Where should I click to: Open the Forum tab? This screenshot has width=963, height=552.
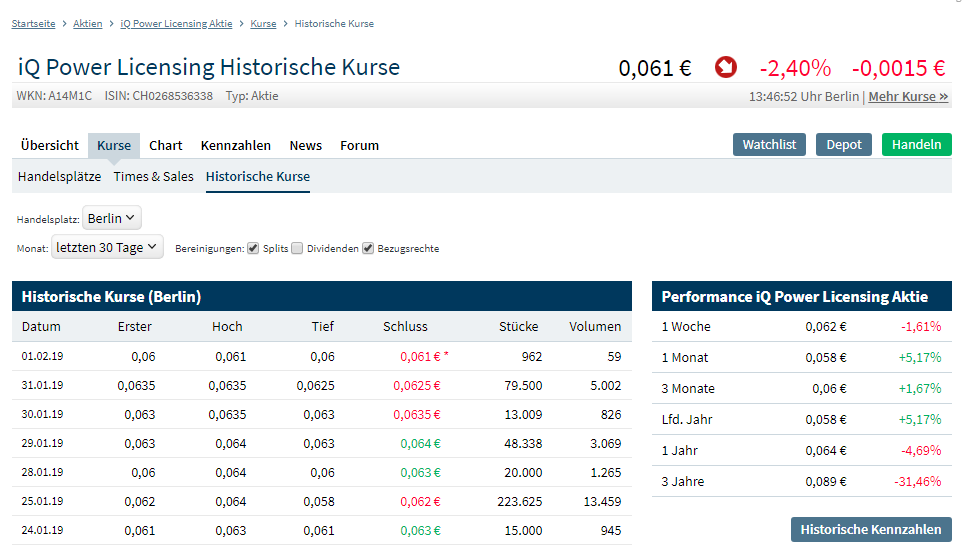click(x=359, y=145)
